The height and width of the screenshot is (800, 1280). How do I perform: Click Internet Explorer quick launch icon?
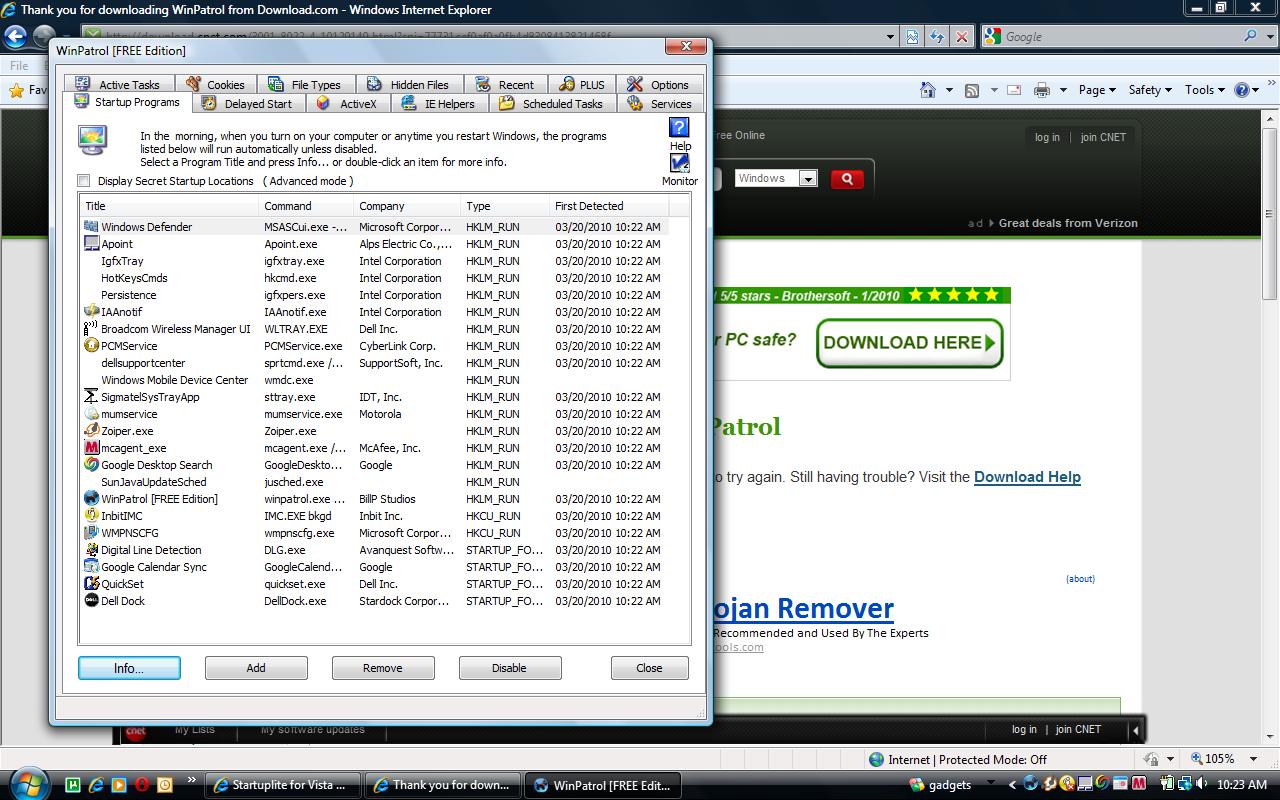pos(97,785)
